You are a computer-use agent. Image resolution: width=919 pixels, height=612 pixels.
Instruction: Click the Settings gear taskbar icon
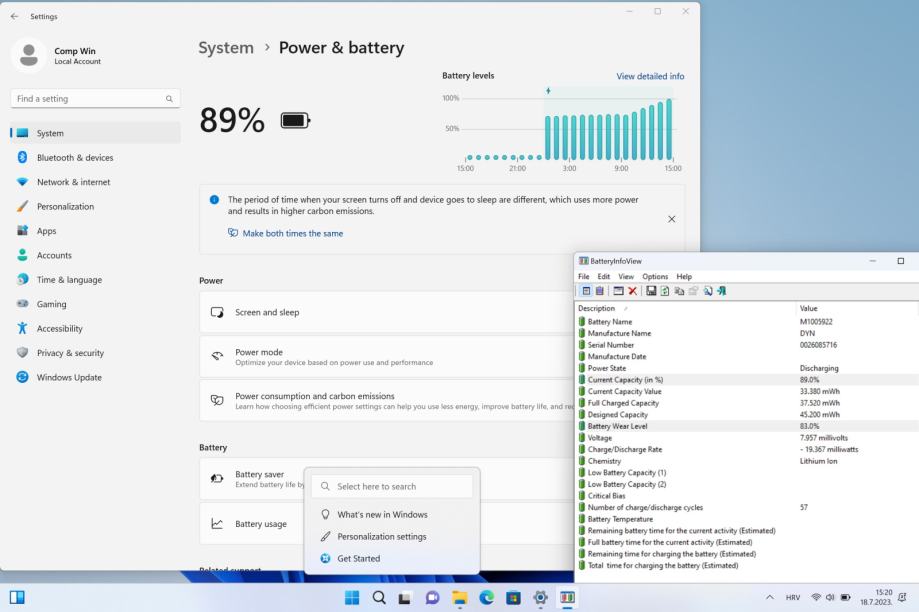[x=540, y=597]
